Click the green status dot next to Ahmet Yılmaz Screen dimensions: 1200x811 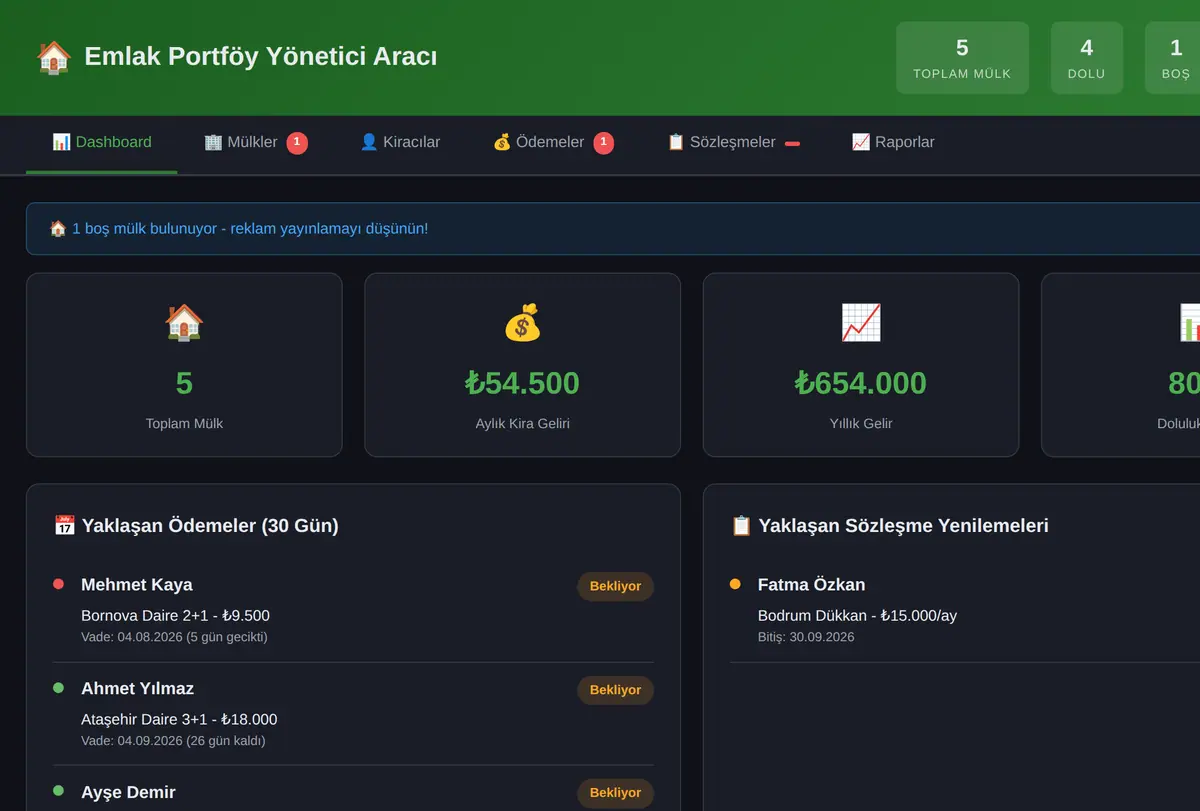coord(58,688)
